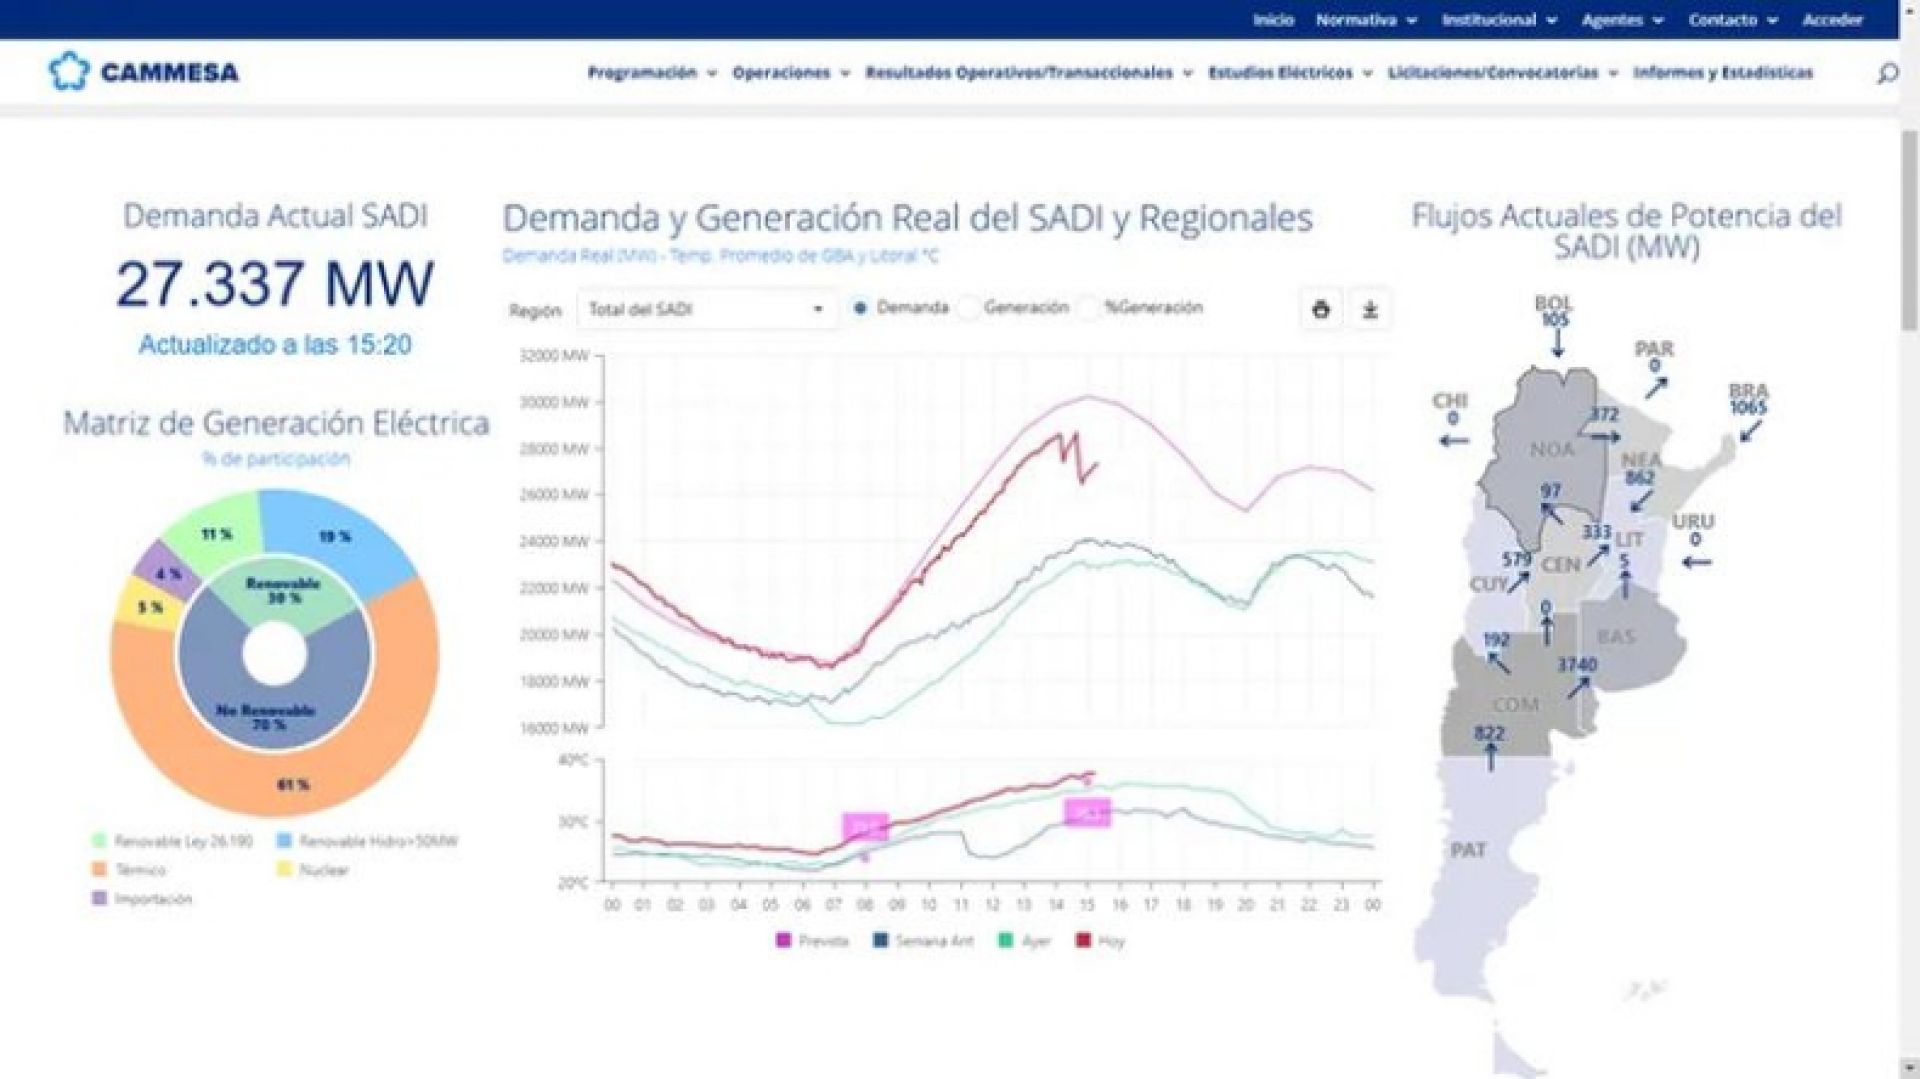The height and width of the screenshot is (1079, 1920).
Task: Click the Acceder link
Action: [x=1832, y=20]
